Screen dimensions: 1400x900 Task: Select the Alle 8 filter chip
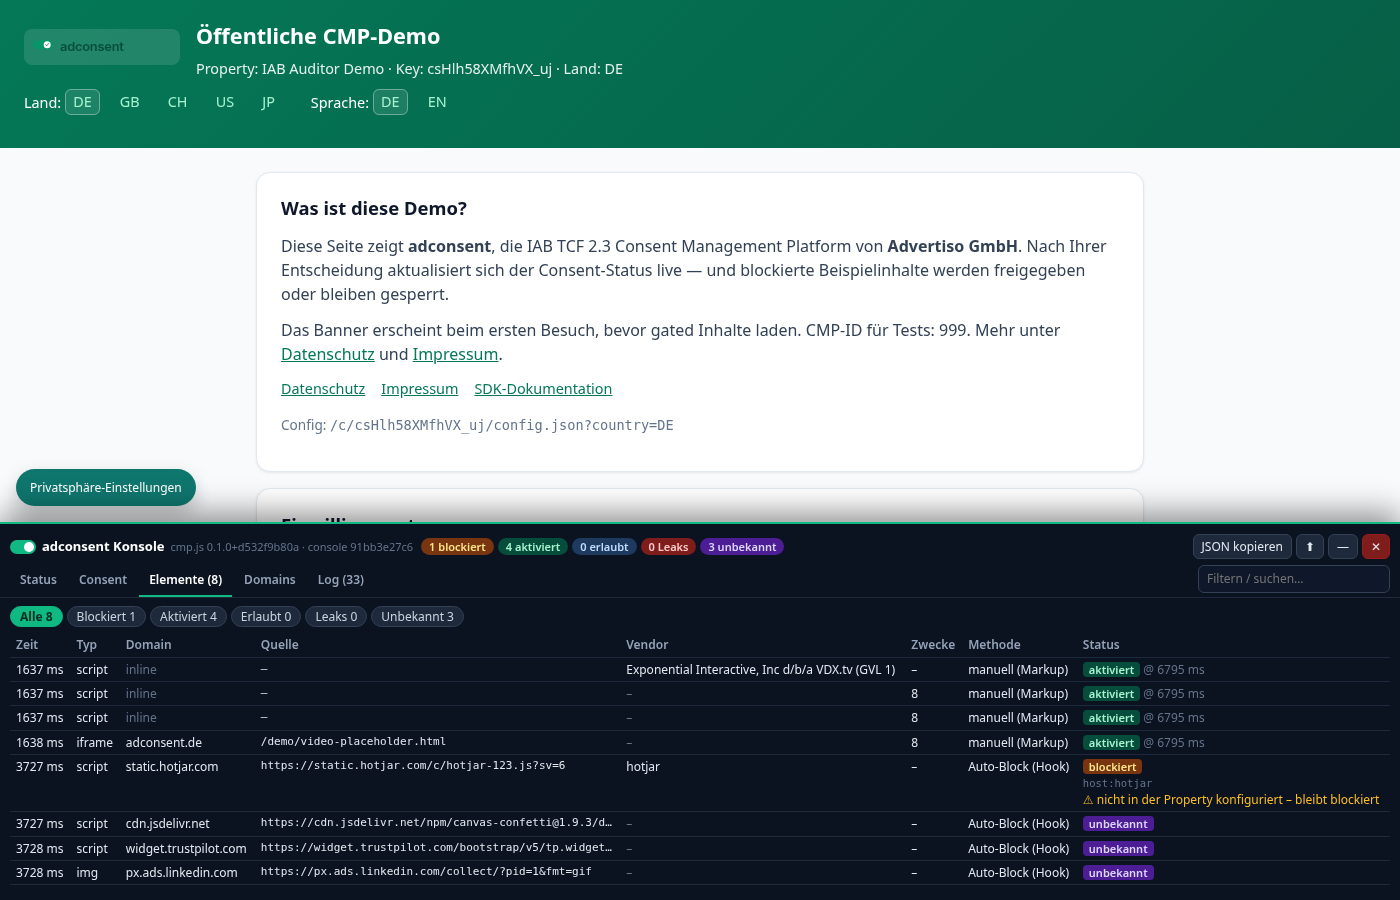click(37, 617)
